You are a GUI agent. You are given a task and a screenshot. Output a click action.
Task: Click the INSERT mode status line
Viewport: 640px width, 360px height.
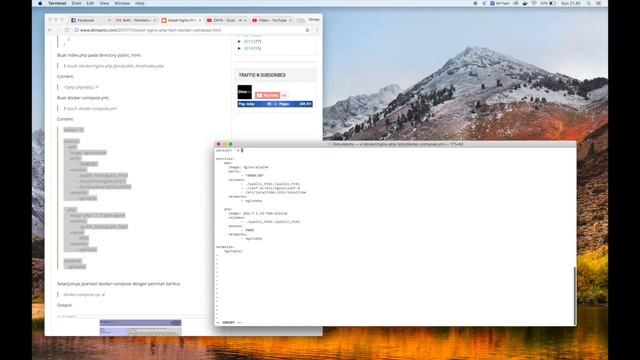click(229, 322)
